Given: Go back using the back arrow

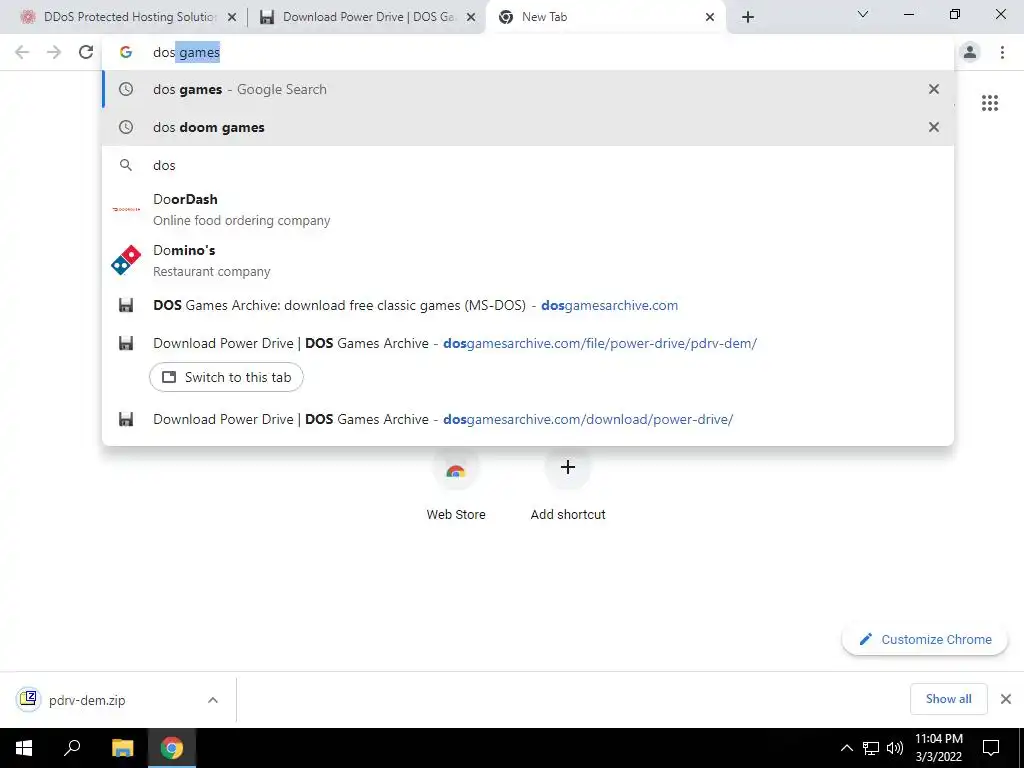Looking at the screenshot, I should coord(22,52).
